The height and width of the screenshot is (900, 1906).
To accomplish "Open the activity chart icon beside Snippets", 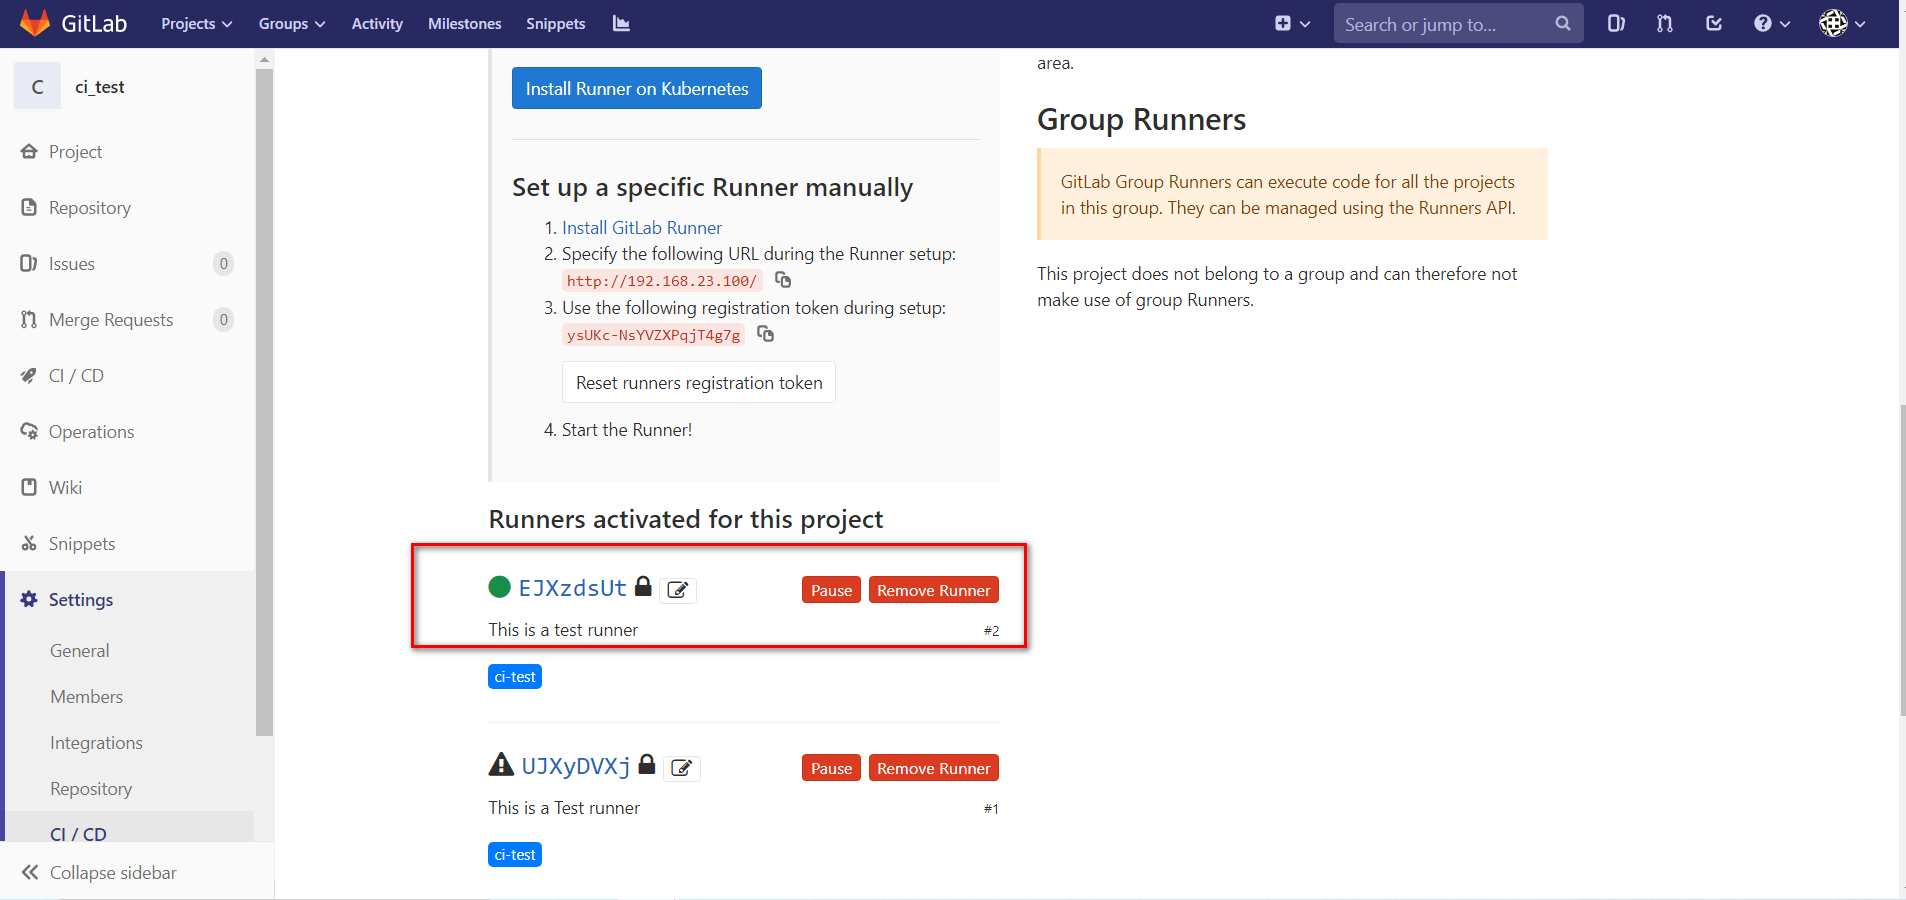I will (x=620, y=23).
